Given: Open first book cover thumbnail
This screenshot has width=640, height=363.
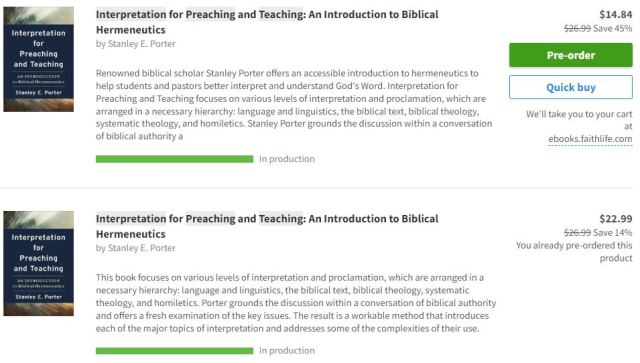Looking at the screenshot, I should pos(39,59).
